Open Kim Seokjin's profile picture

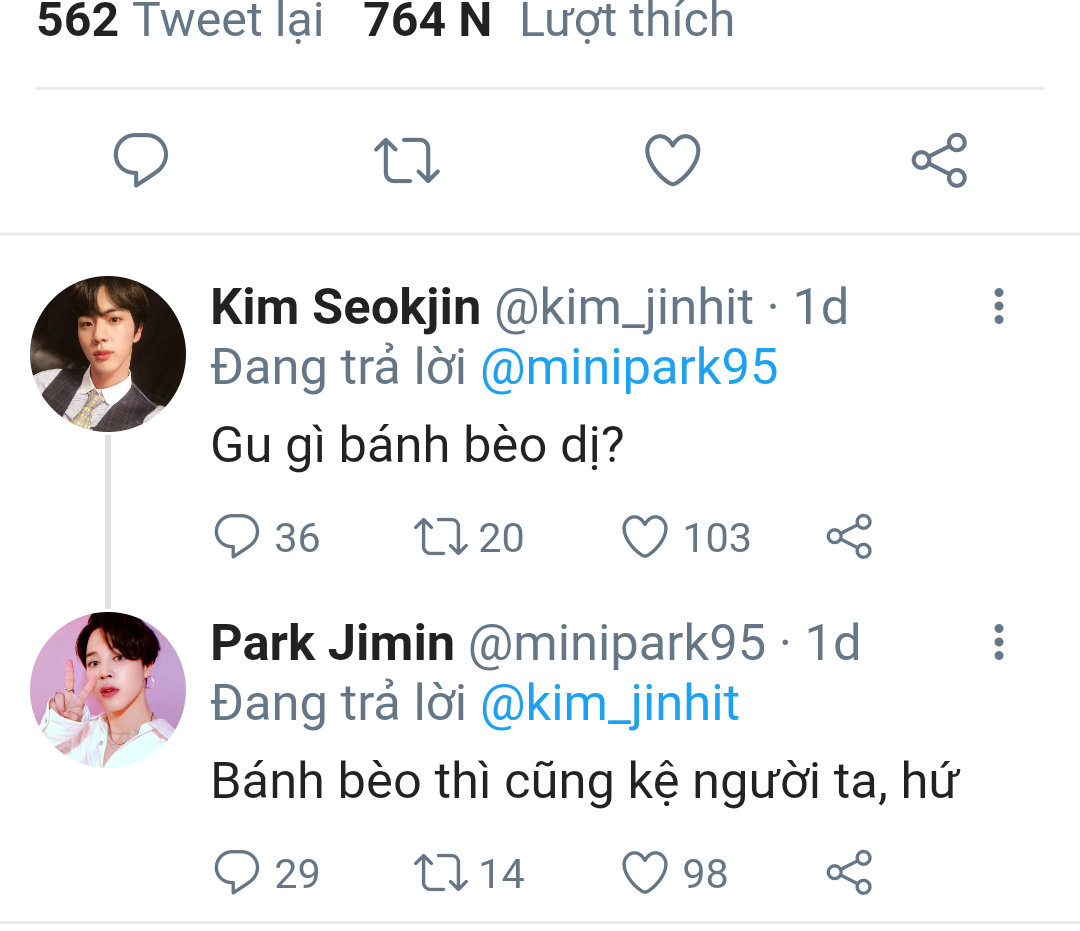pyautogui.click(x=108, y=354)
